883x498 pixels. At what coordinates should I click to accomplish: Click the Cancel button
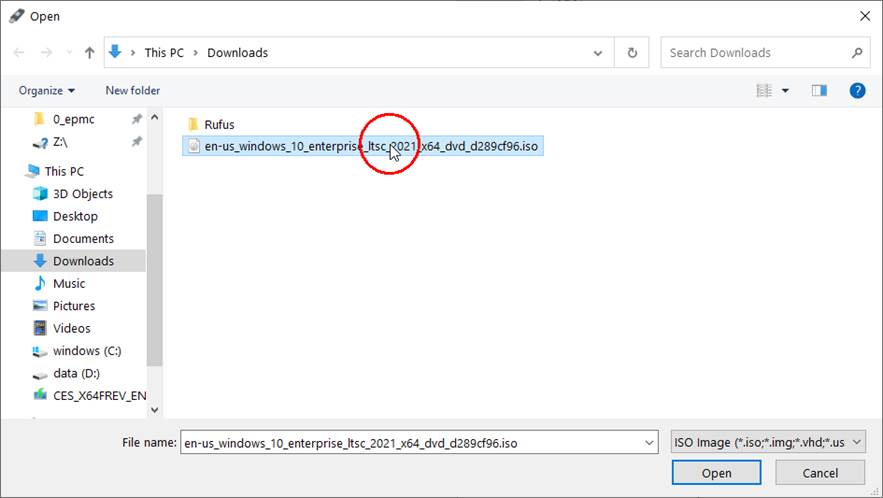coord(820,473)
